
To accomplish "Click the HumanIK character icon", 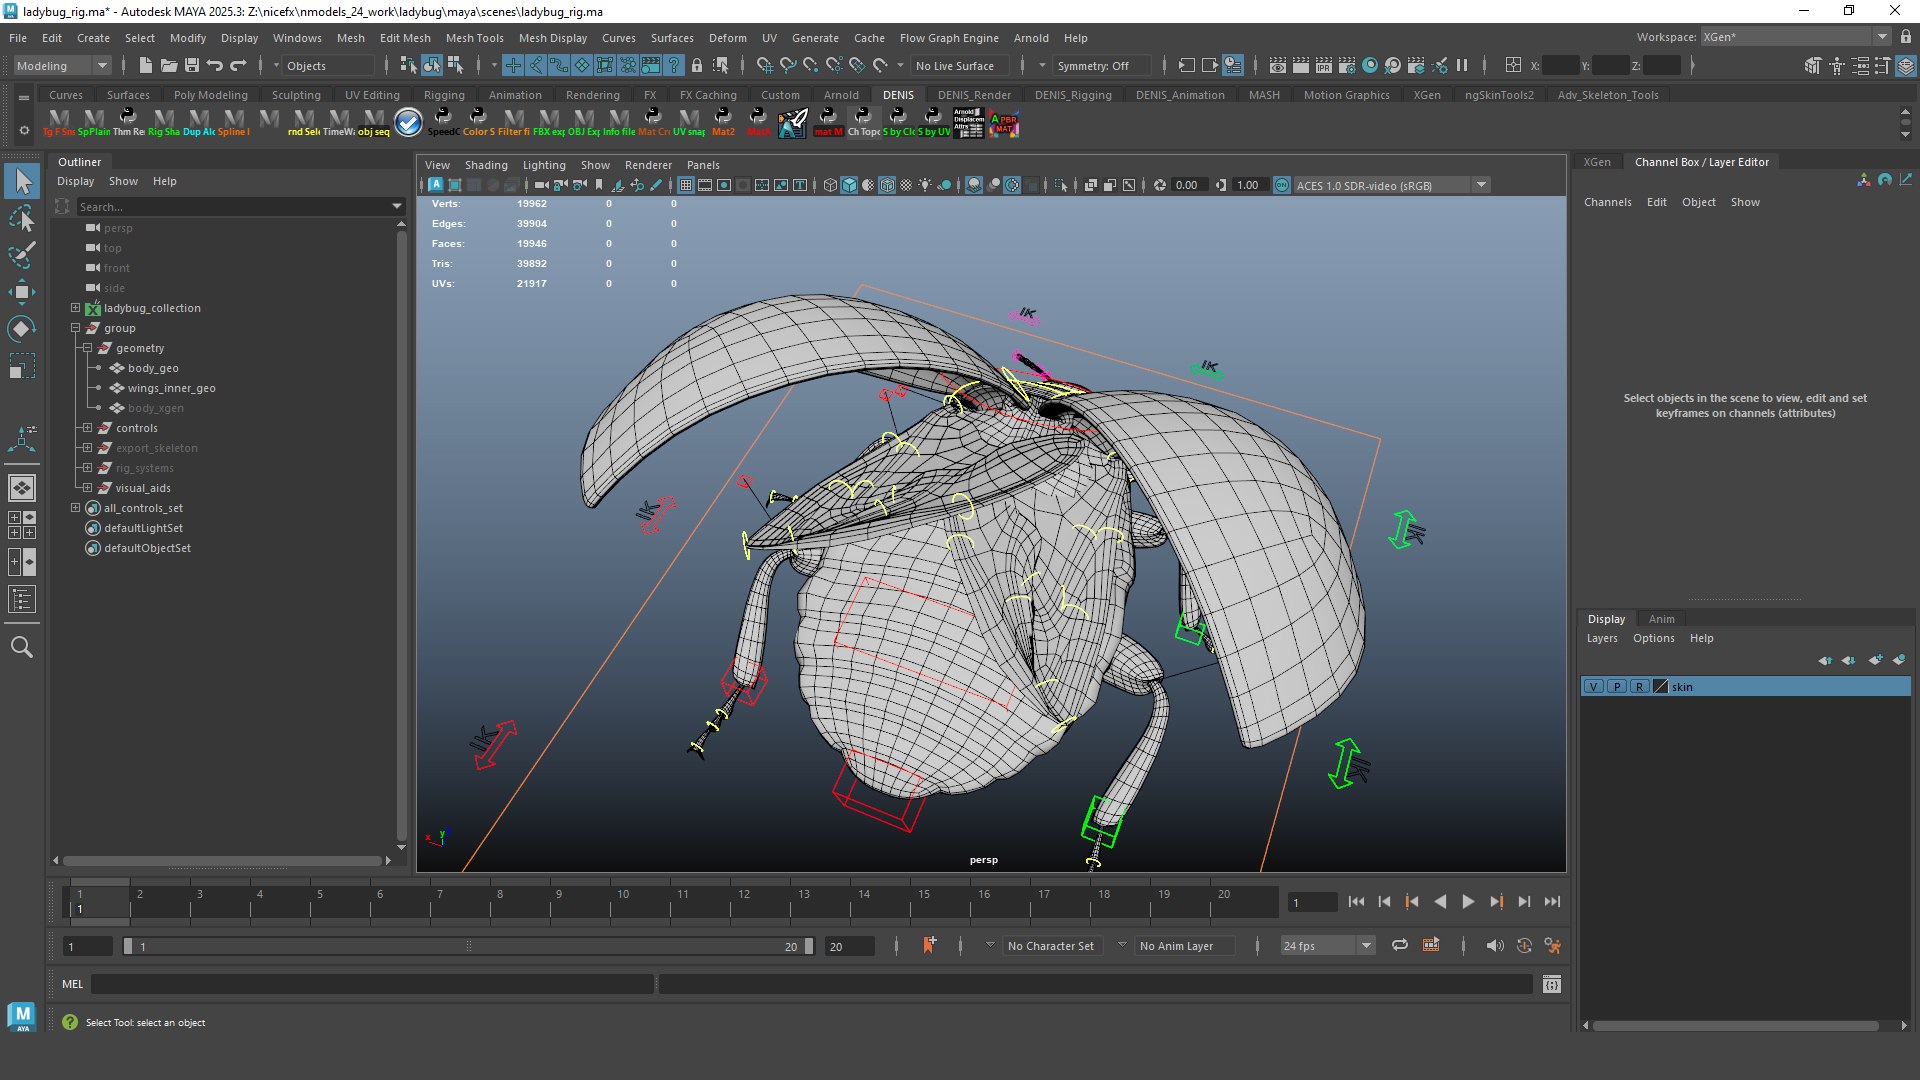I will click(1837, 66).
